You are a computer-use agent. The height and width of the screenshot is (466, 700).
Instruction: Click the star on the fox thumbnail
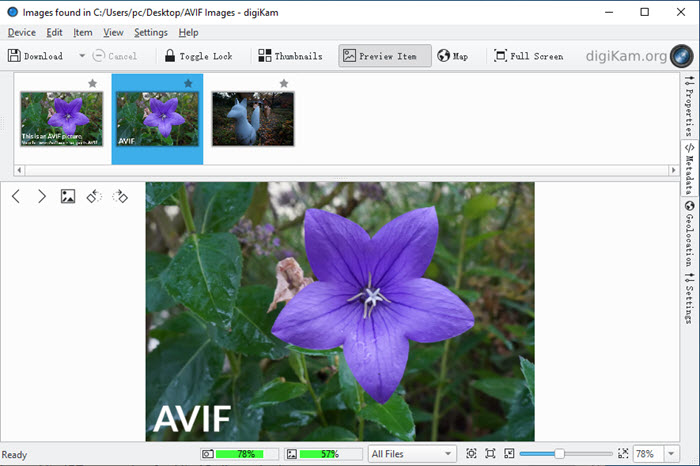pyautogui.click(x=284, y=83)
